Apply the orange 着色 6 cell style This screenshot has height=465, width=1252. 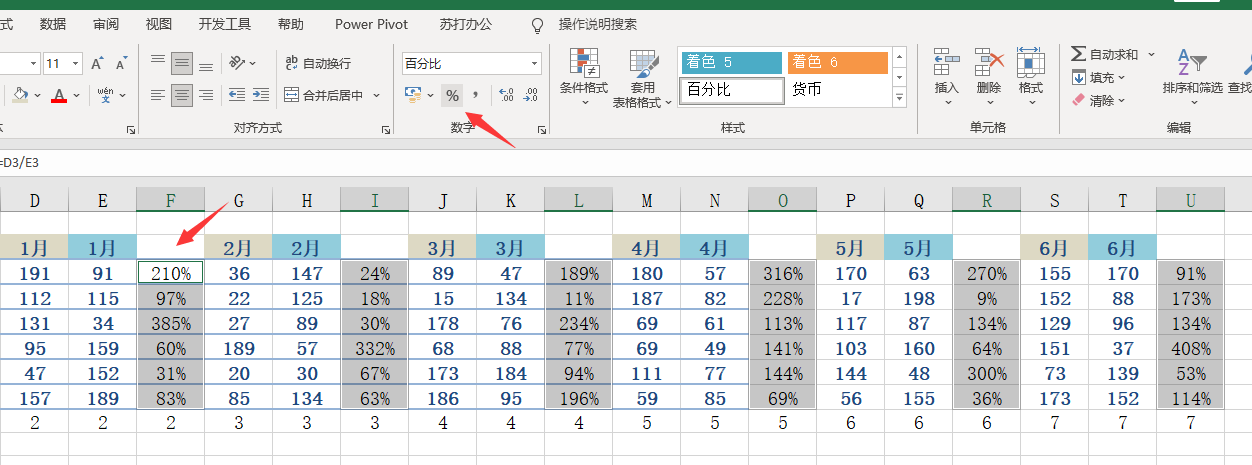[837, 62]
